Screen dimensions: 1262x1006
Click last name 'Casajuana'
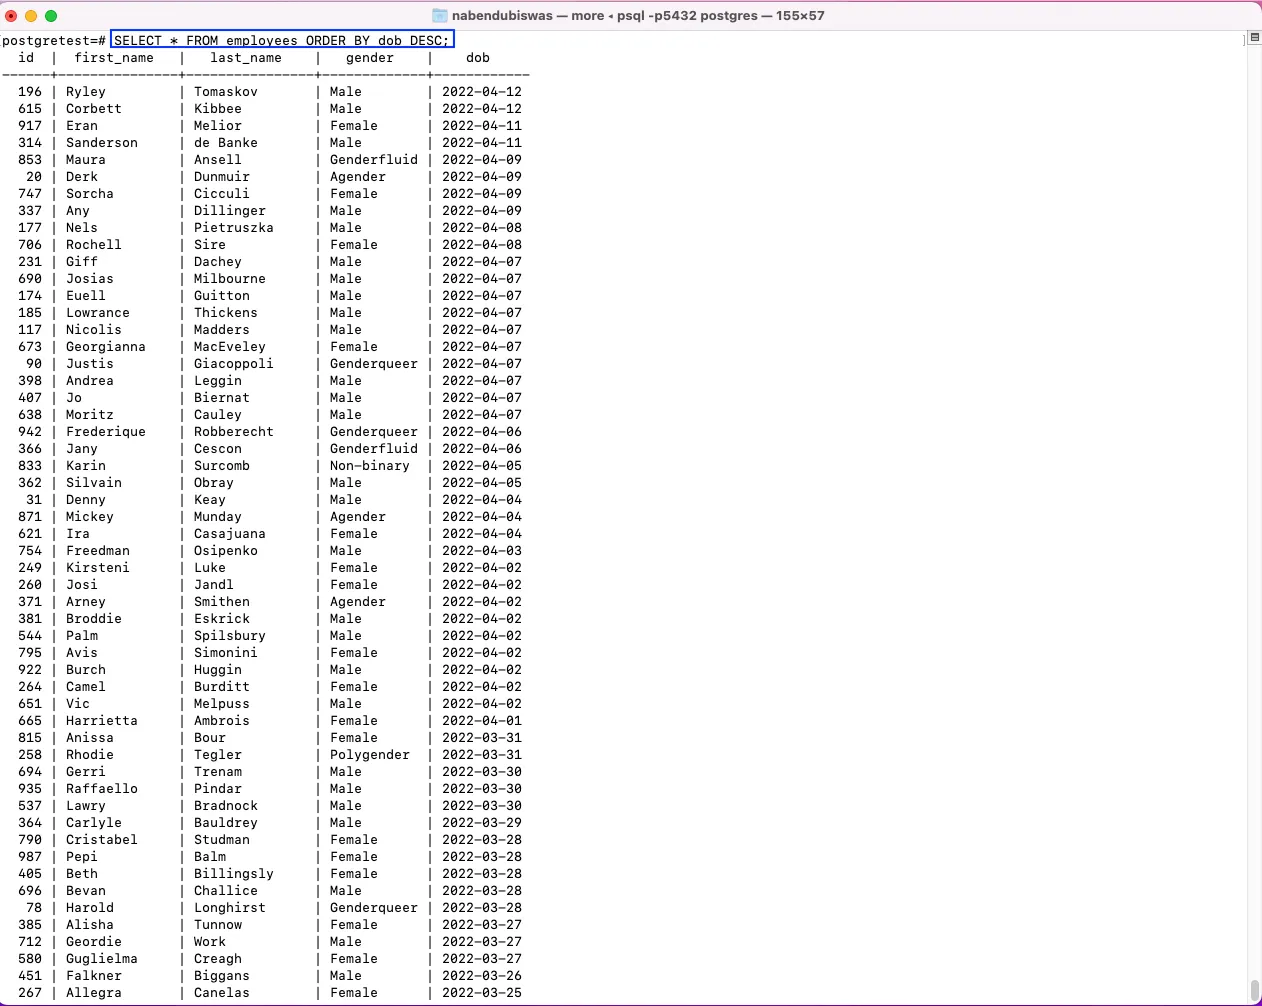(x=230, y=534)
